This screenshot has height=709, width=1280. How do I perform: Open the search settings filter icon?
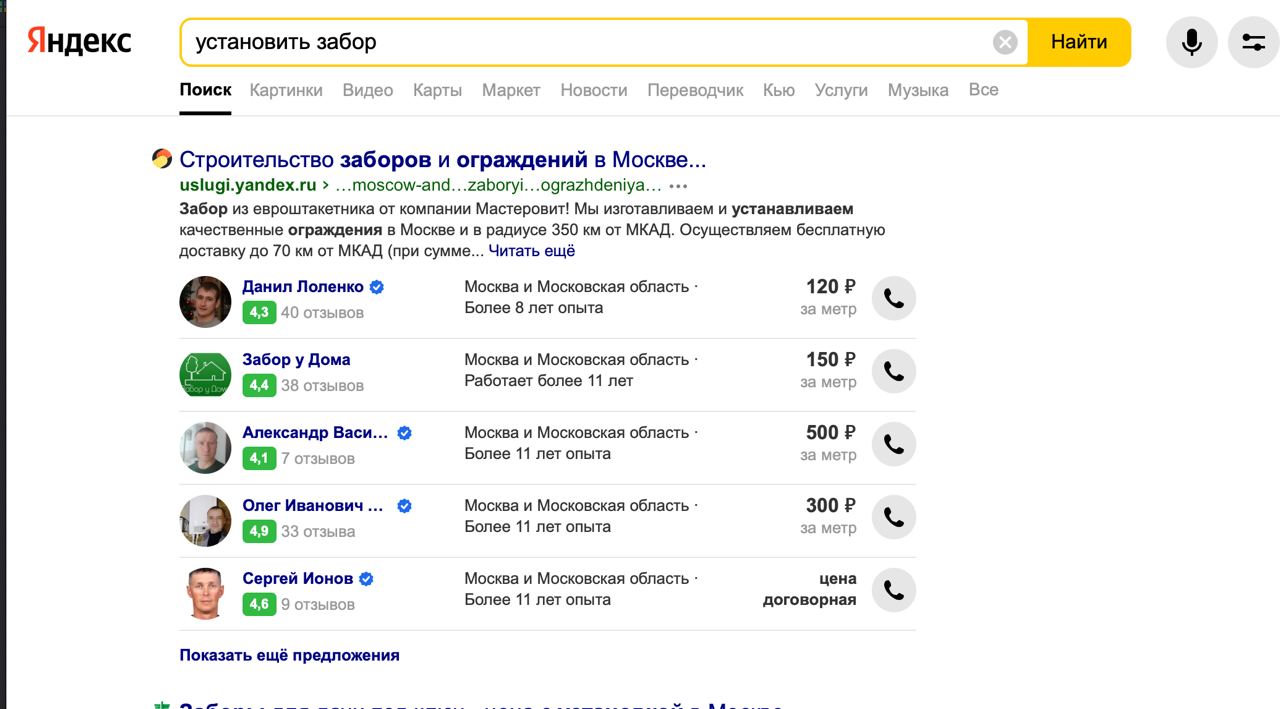1253,42
